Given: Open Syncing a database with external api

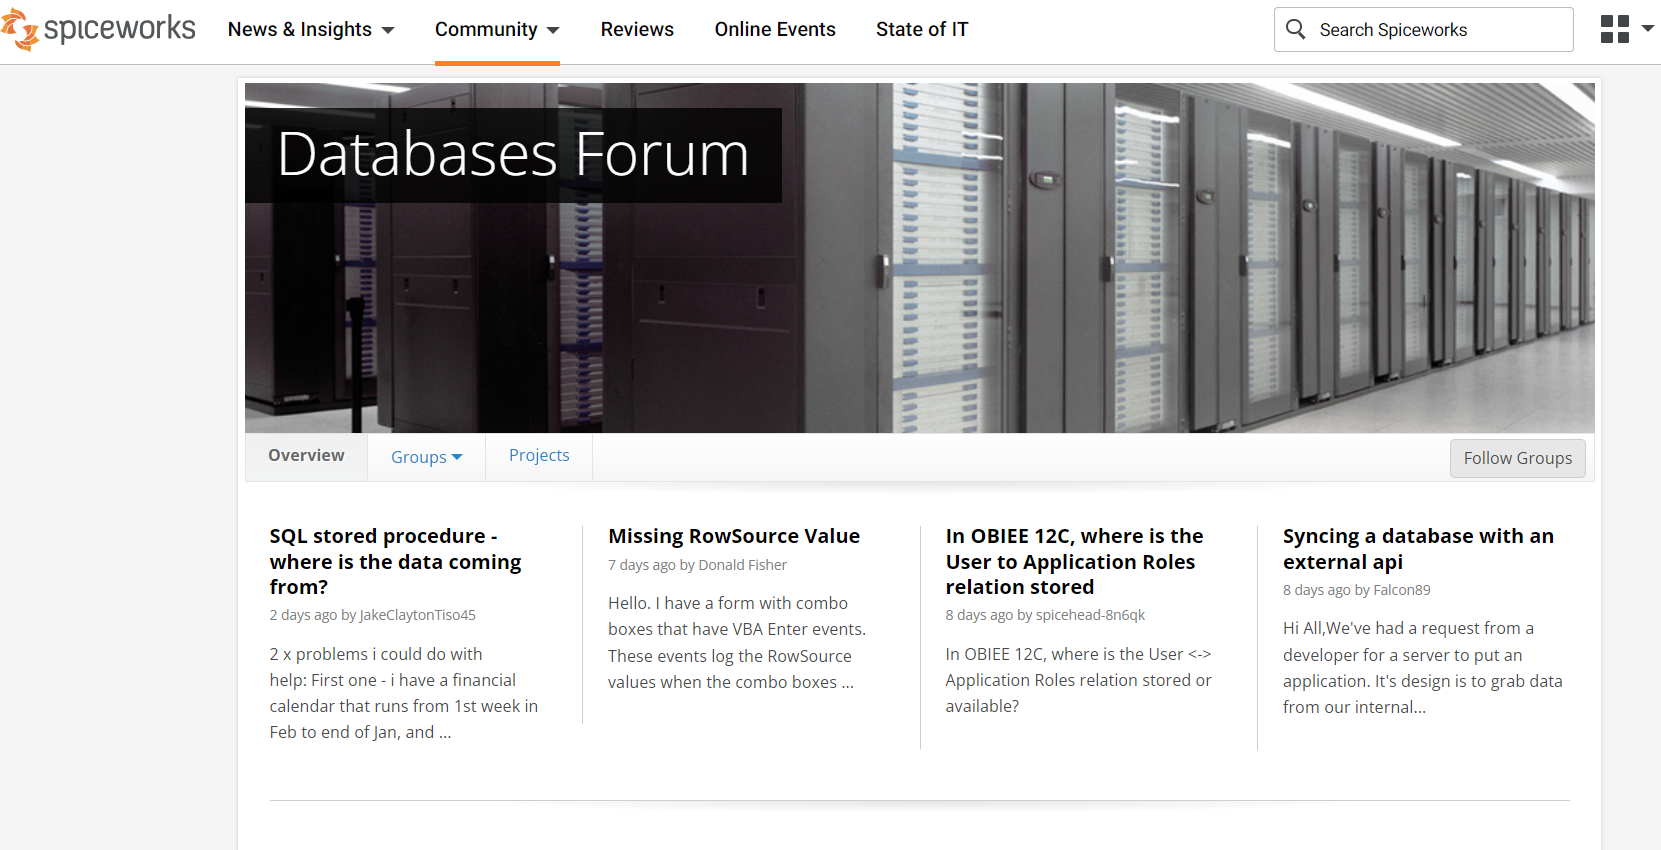Looking at the screenshot, I should [x=1418, y=549].
